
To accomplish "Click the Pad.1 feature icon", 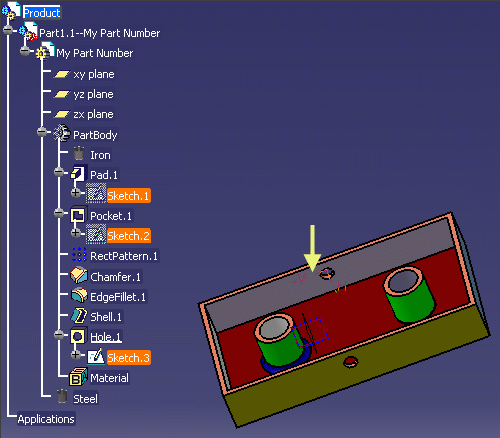I will coord(79,174).
